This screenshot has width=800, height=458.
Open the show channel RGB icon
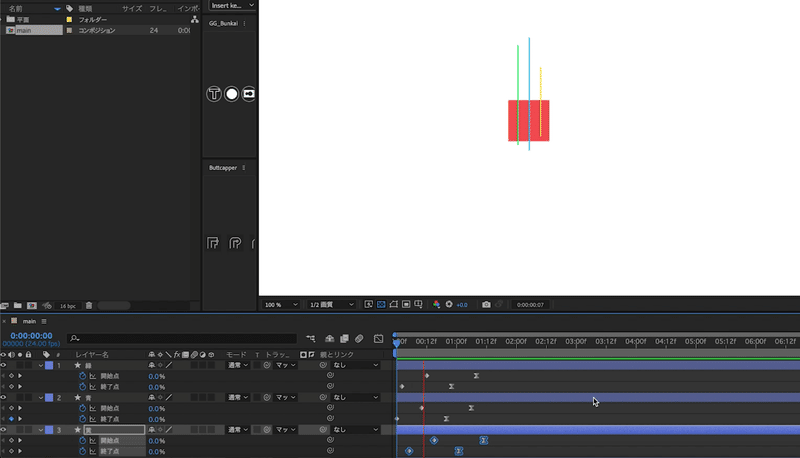[x=436, y=304]
